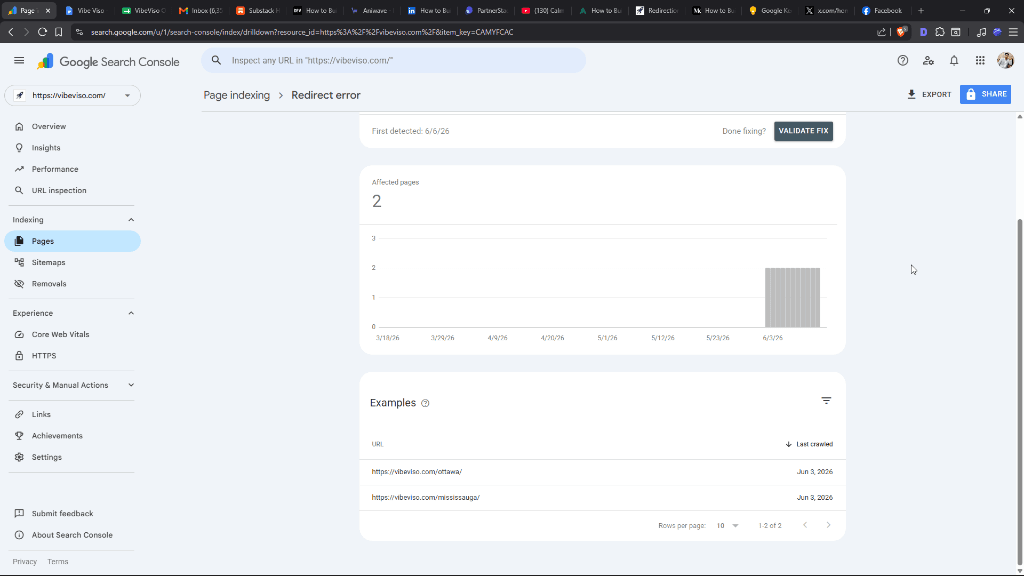Open a new browser tab

[x=921, y=10]
